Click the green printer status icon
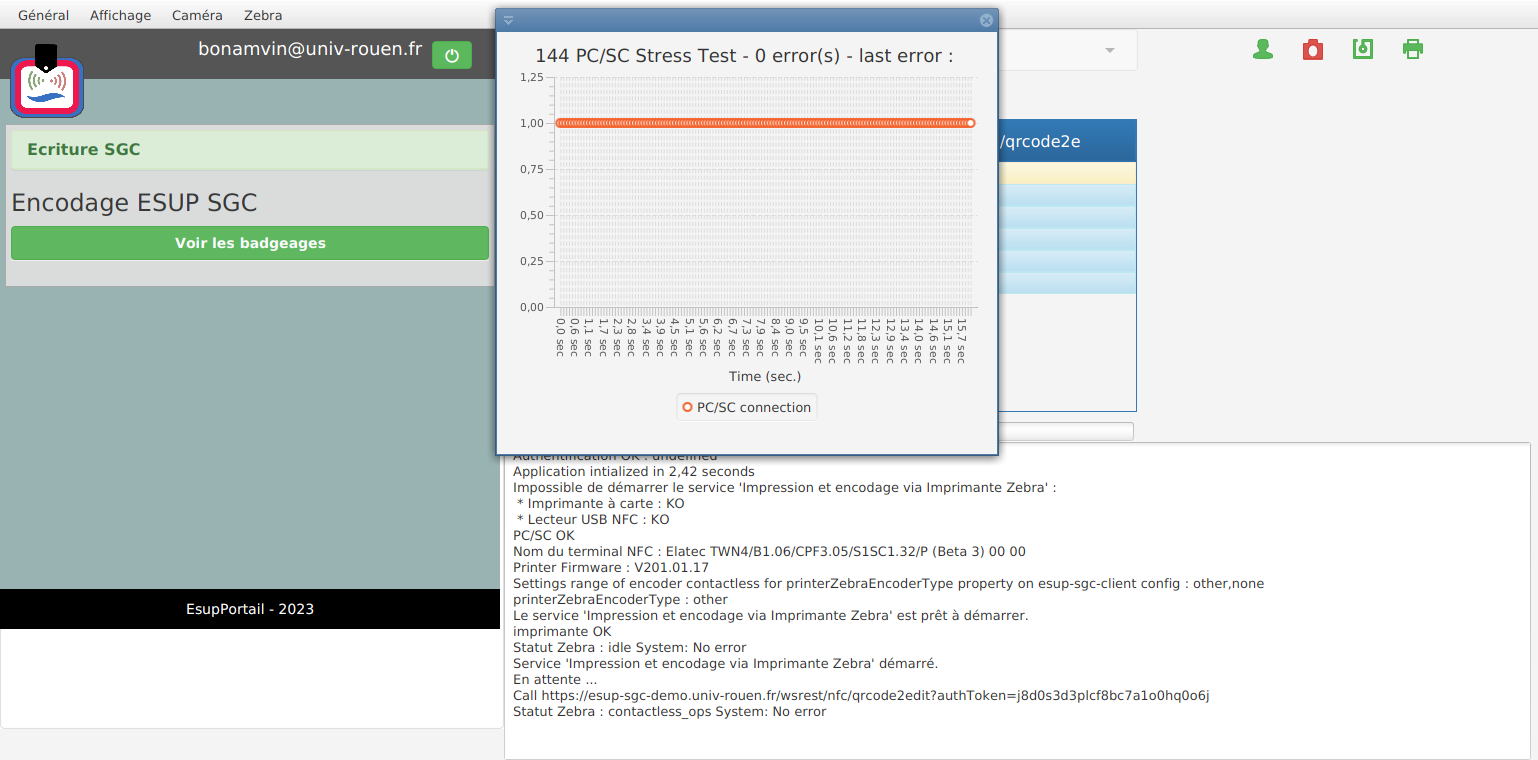This screenshot has width=1538, height=760. click(x=1412, y=49)
